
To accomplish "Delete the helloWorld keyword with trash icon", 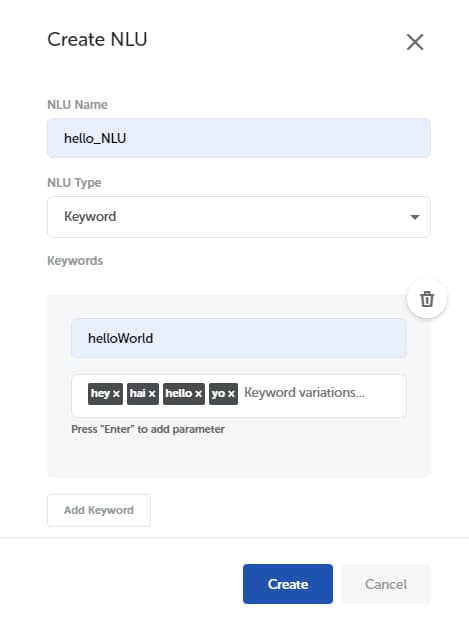I will click(x=427, y=299).
